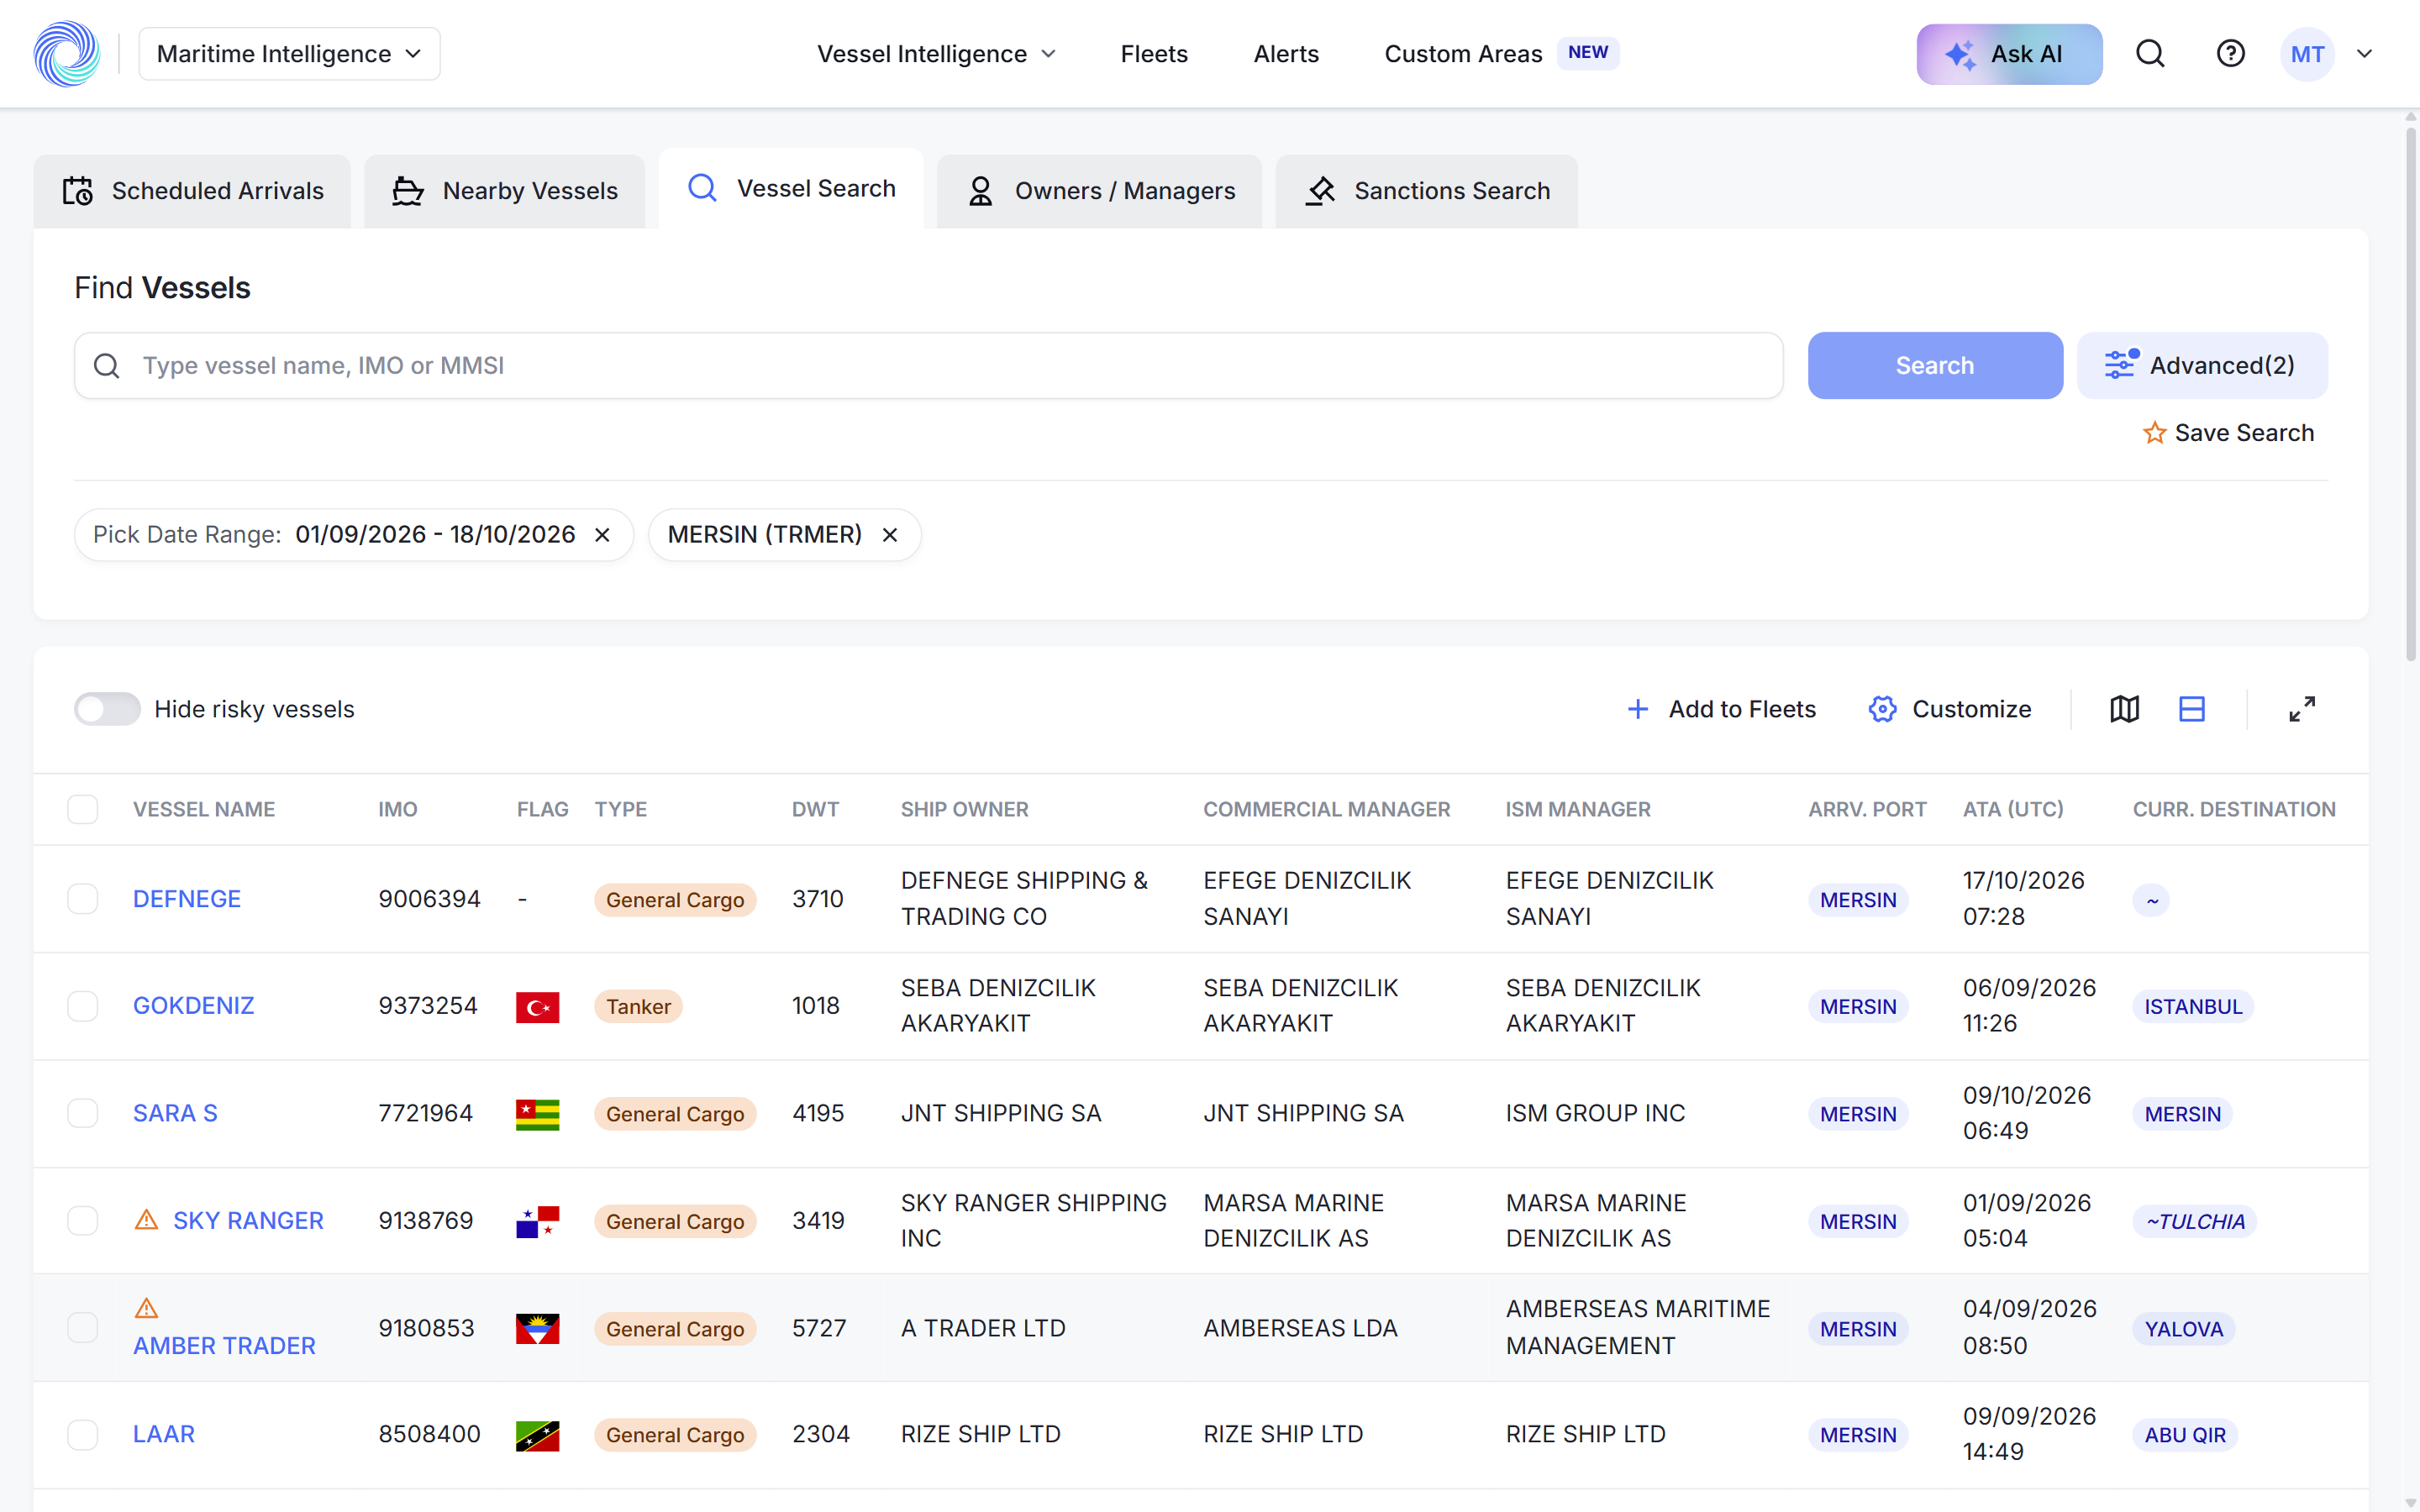Toggle Hide risky vessels switch
This screenshot has height=1512, width=2420.
click(x=107, y=709)
